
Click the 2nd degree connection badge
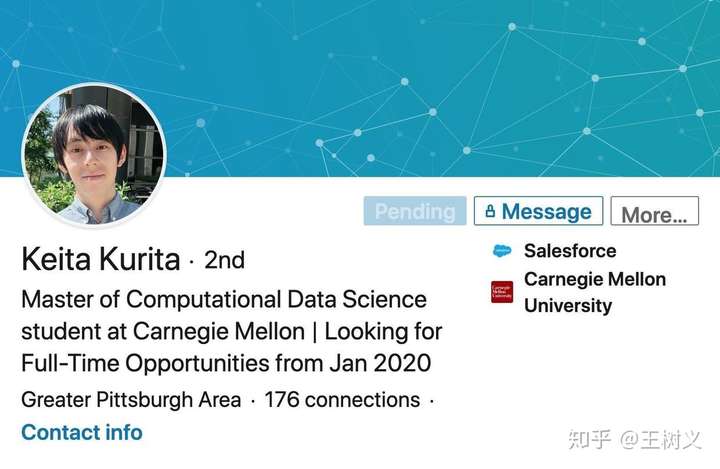click(x=224, y=260)
